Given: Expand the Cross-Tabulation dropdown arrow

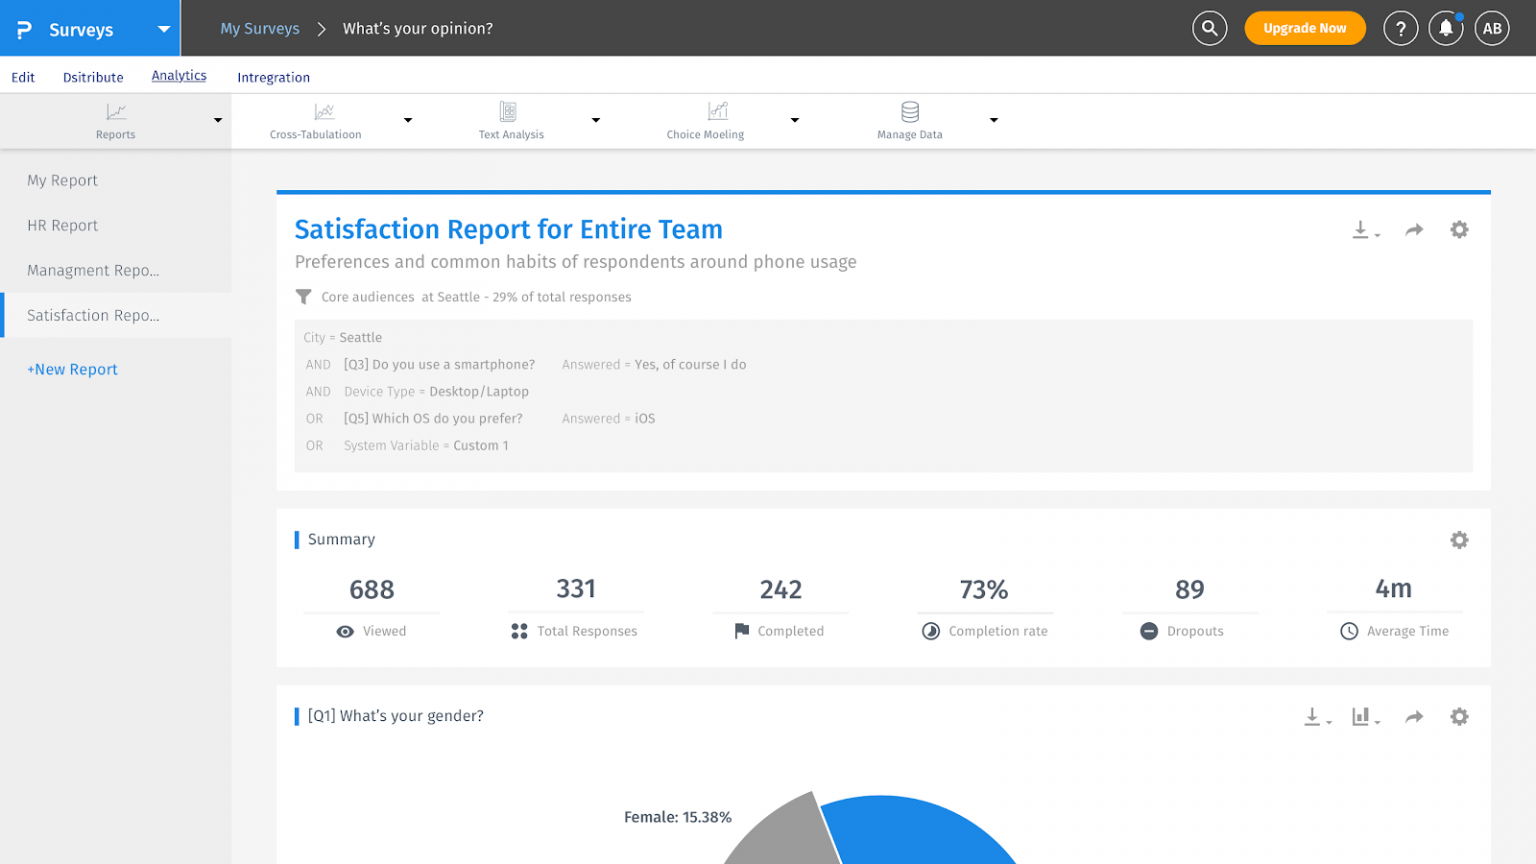Looking at the screenshot, I should pos(408,120).
